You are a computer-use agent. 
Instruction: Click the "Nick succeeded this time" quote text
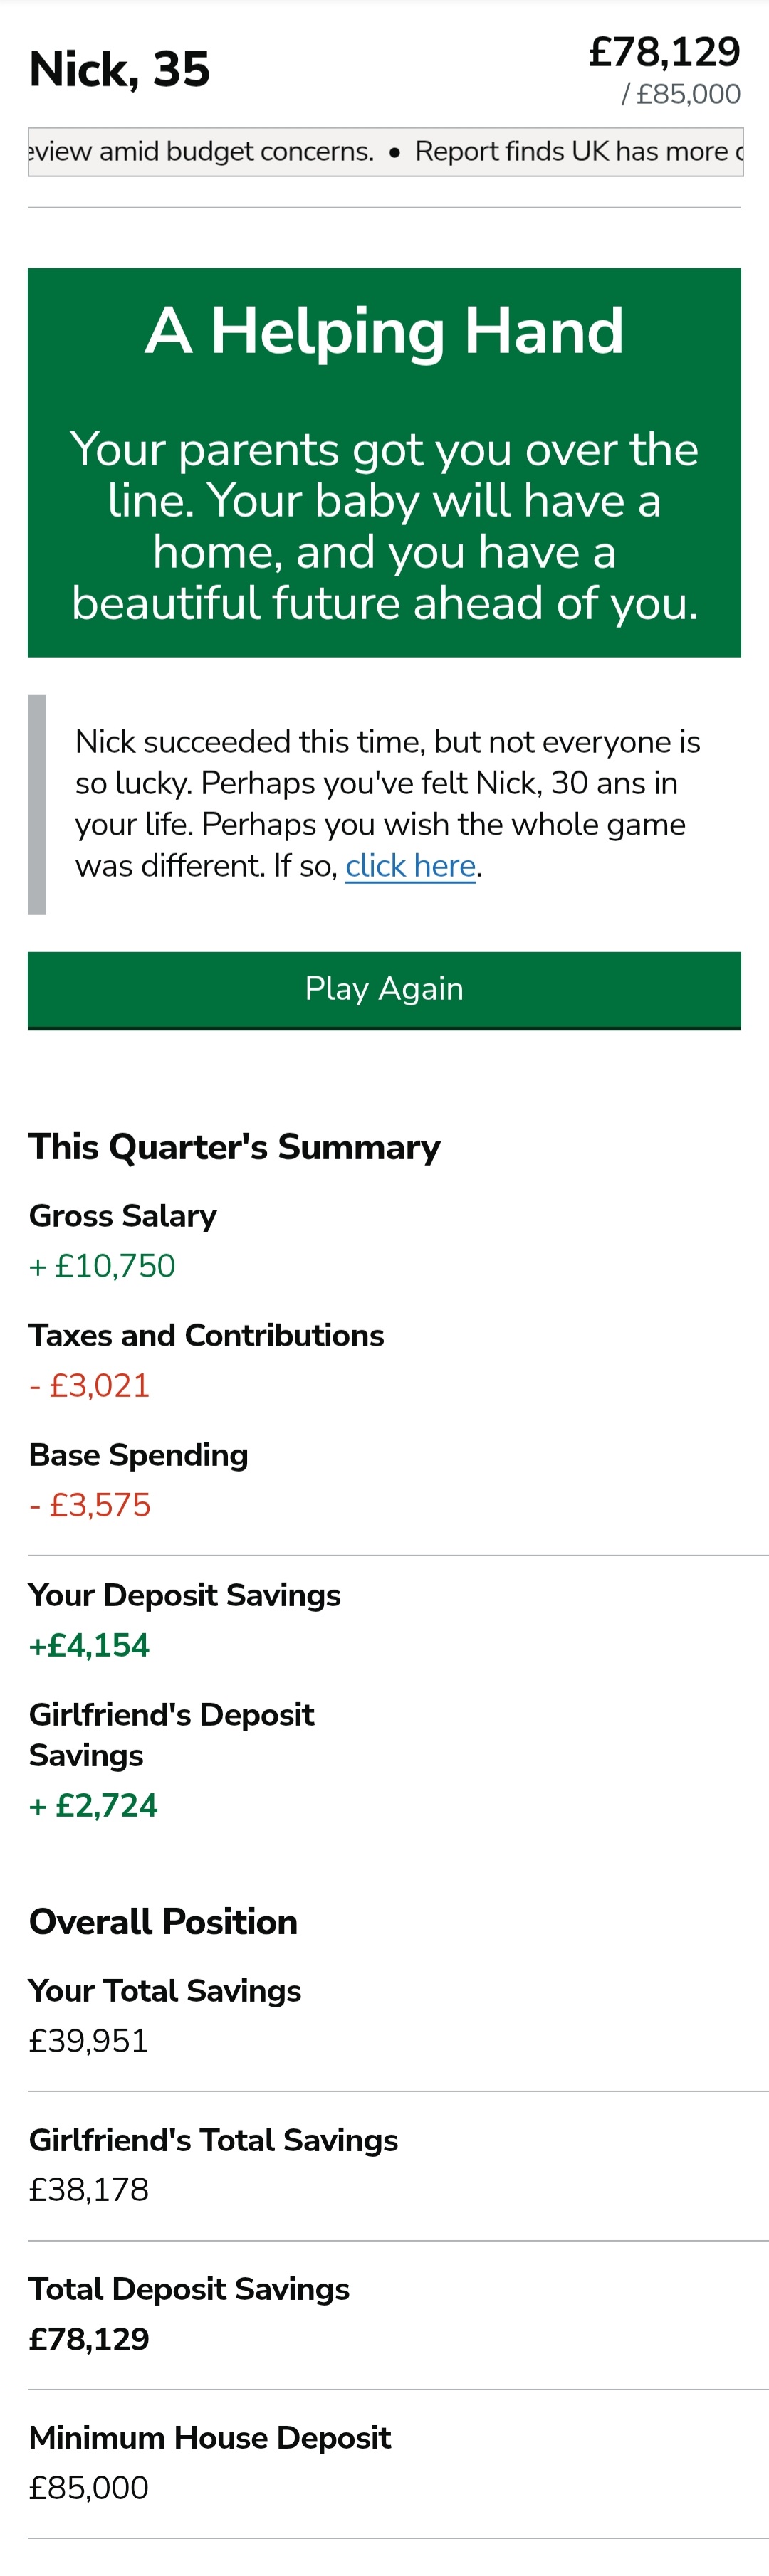click(x=387, y=803)
